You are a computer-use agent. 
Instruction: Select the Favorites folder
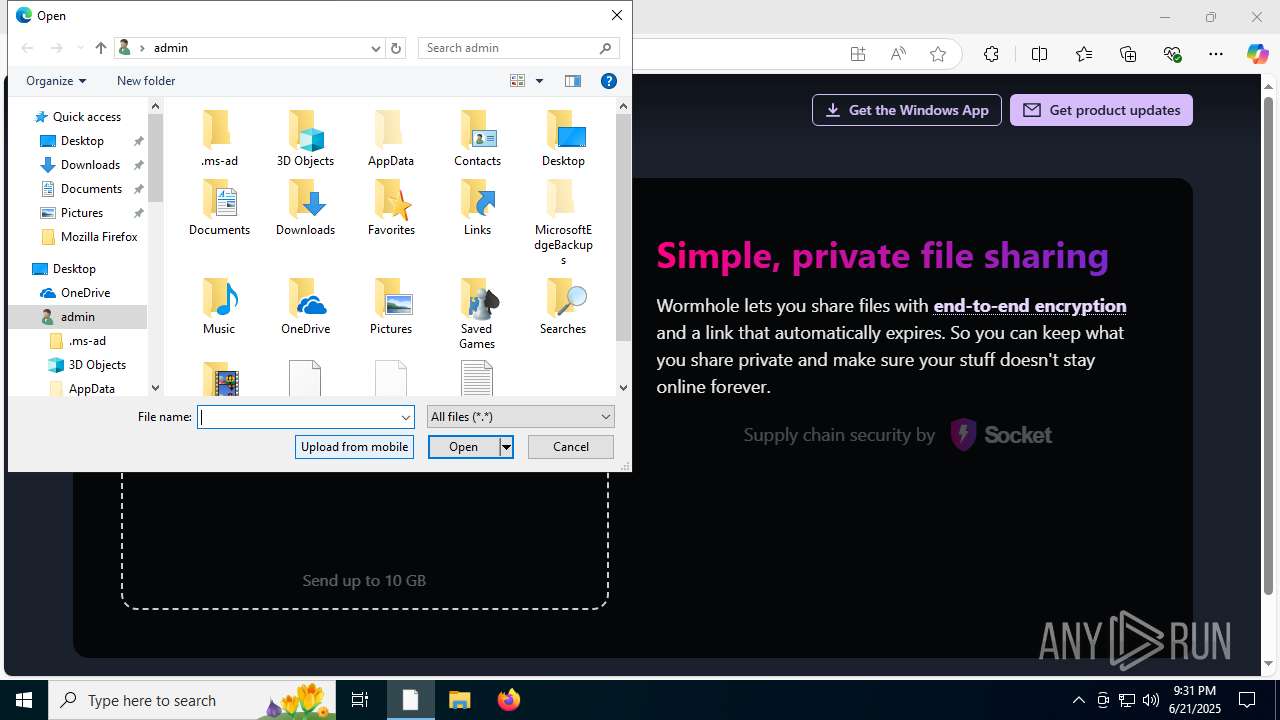tap(391, 207)
